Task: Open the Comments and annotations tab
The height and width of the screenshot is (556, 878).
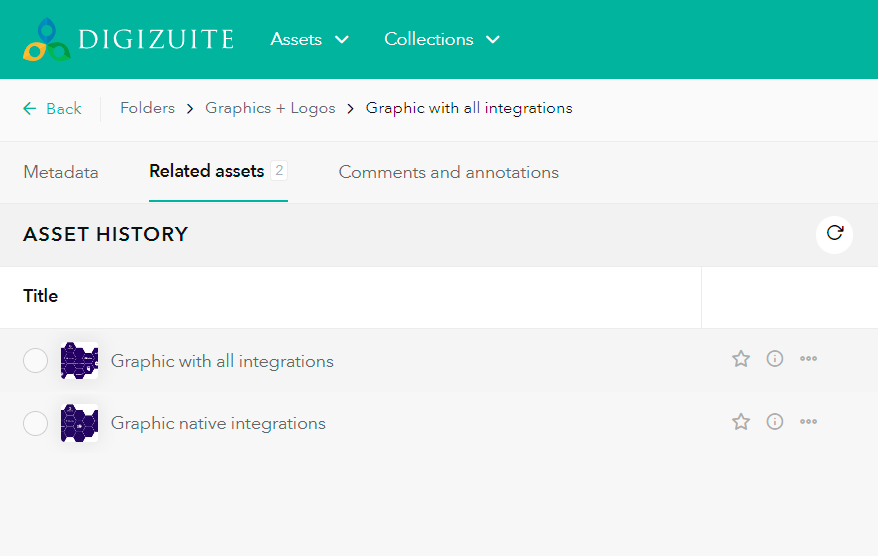Action: [448, 172]
